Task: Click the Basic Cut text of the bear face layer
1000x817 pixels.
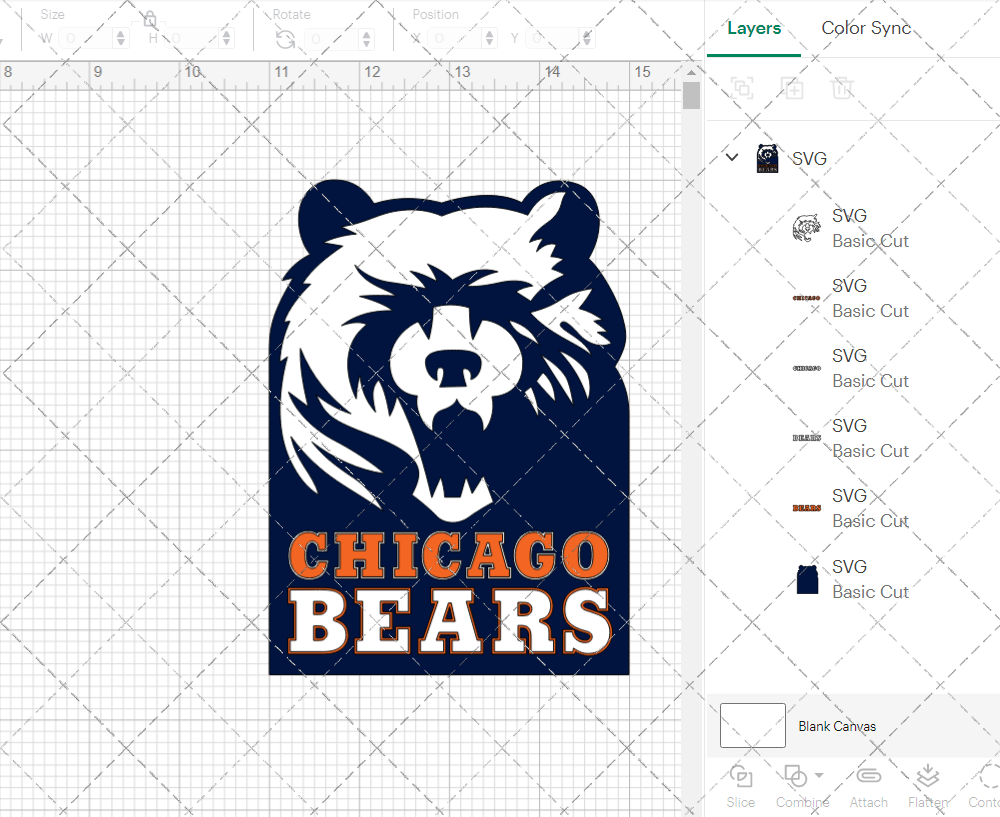Action: (x=871, y=241)
